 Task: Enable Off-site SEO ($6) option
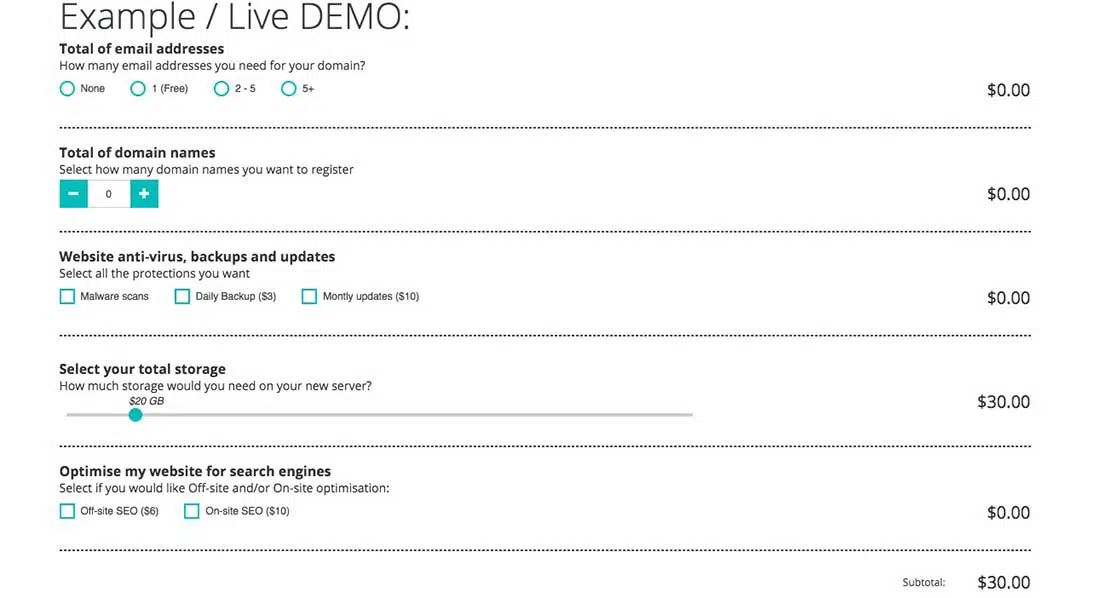coord(68,511)
